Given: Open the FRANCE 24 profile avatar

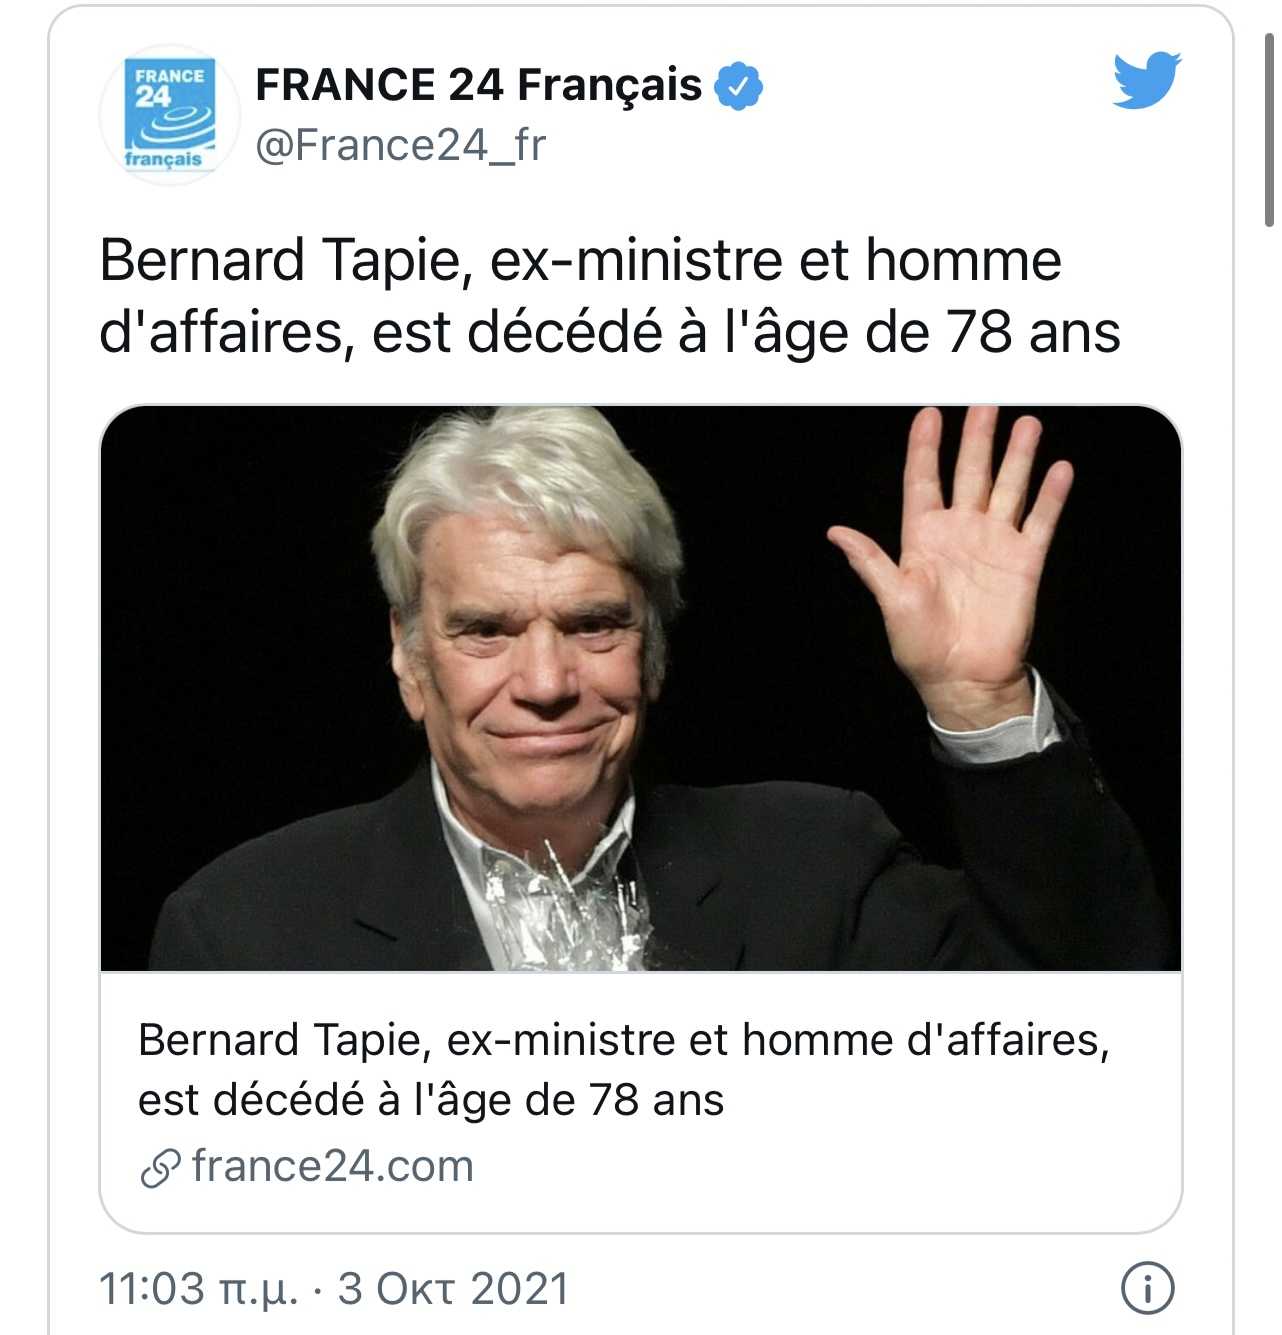Looking at the screenshot, I should pos(169,114).
